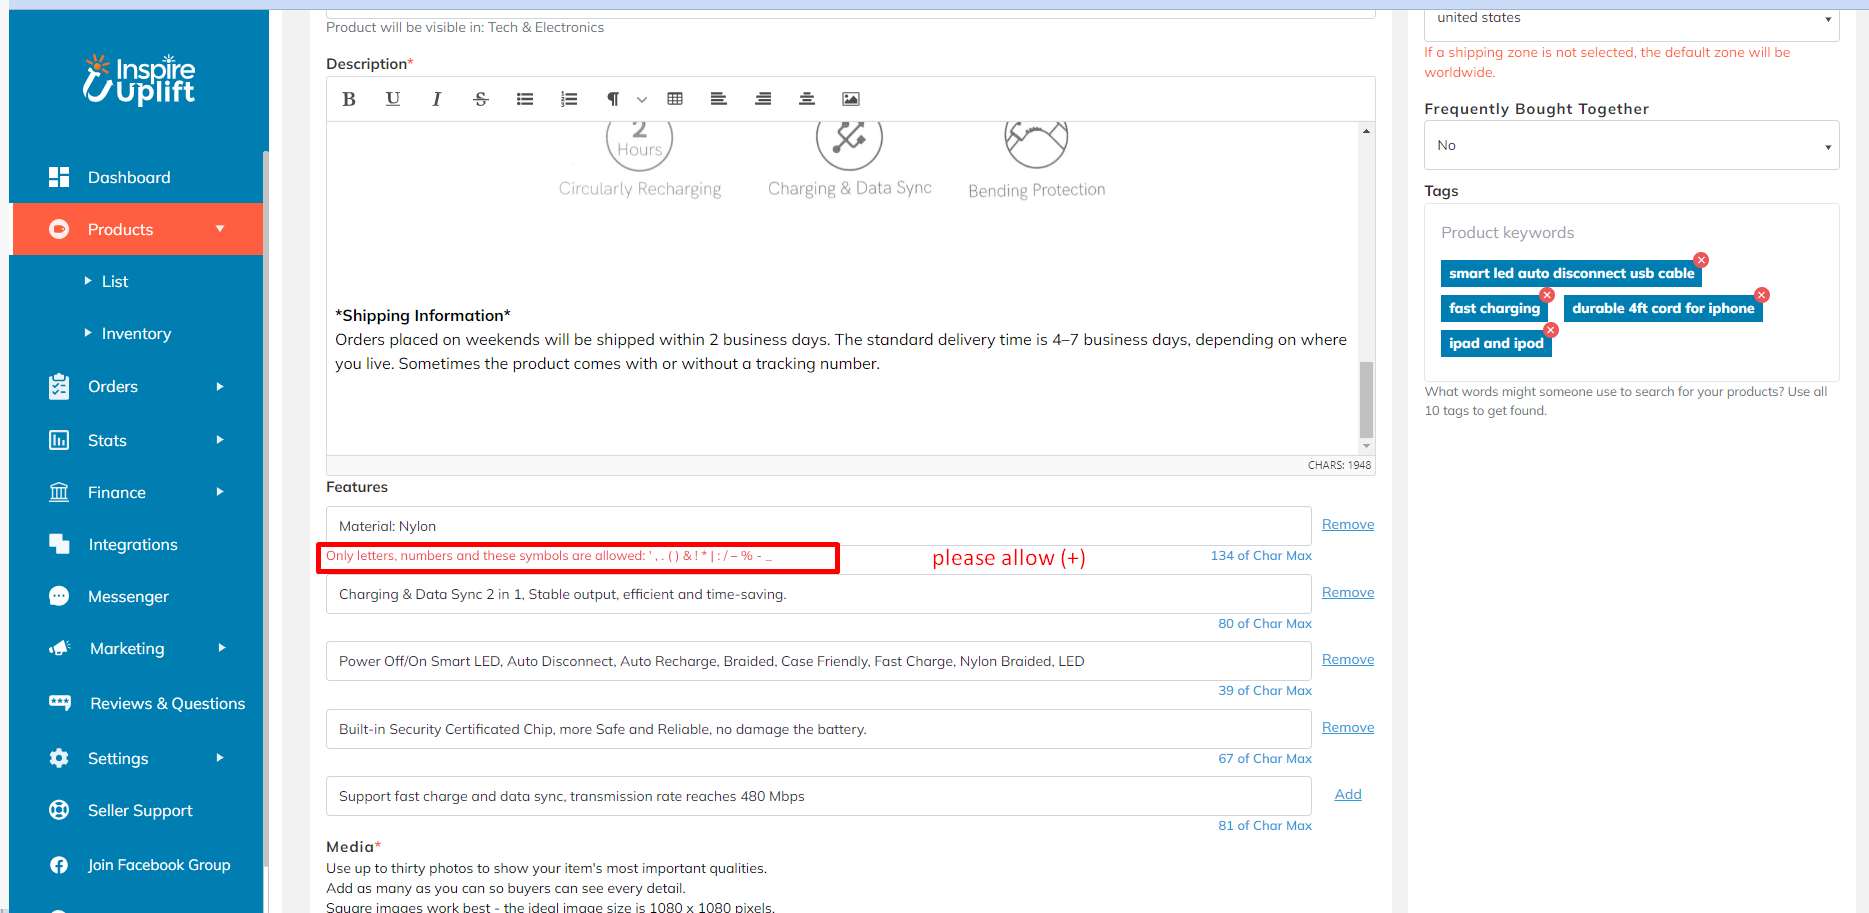The width and height of the screenshot is (1869, 913).
Task: Delete the 'durable 4ft cord for iphone' tag
Action: [1762, 295]
